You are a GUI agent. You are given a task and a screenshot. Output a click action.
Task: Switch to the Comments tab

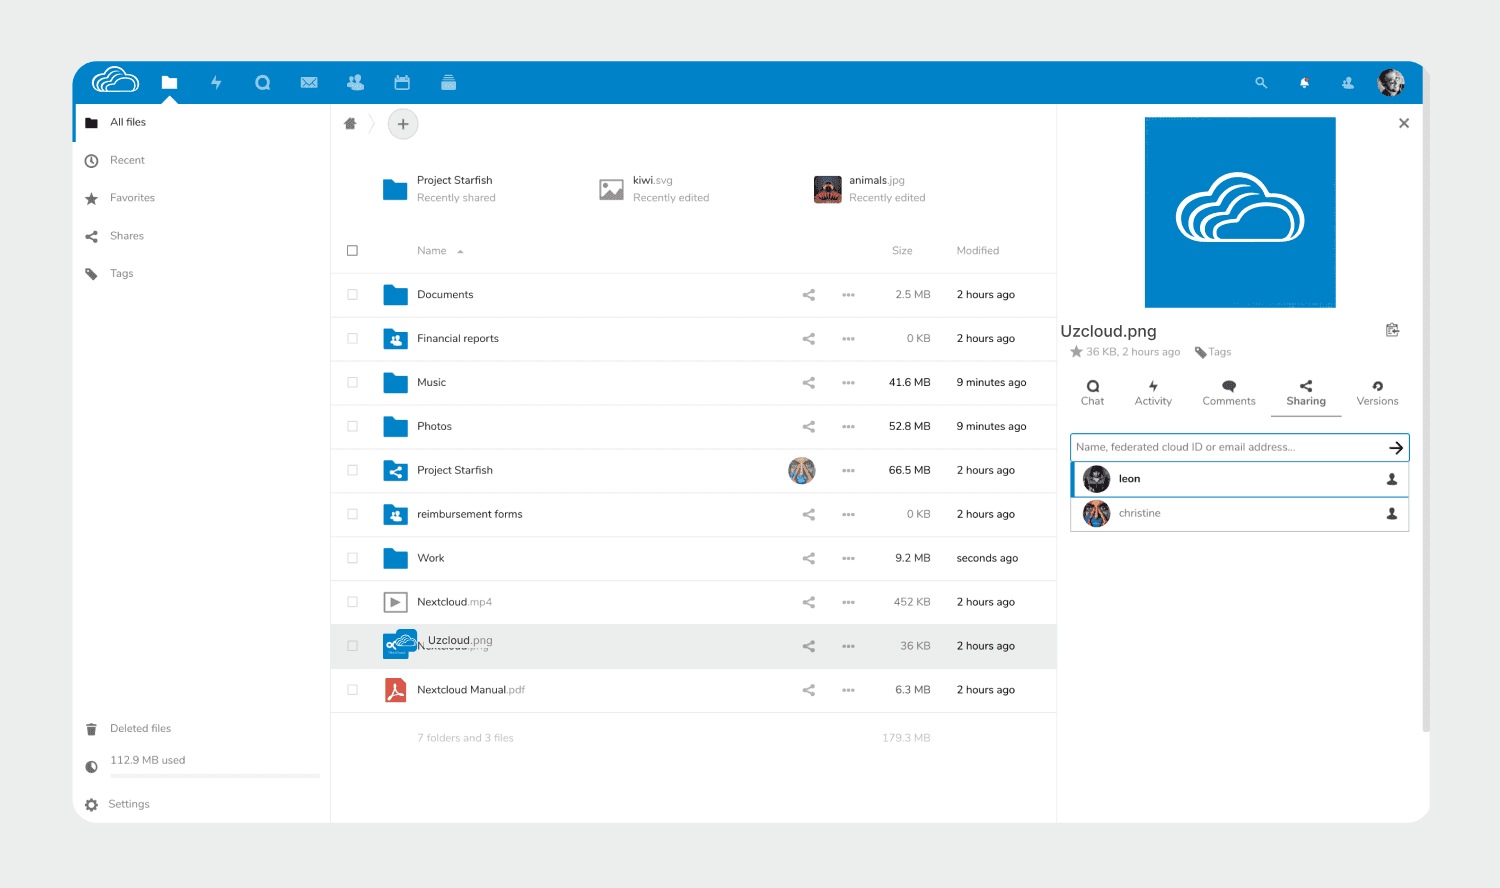point(1228,393)
